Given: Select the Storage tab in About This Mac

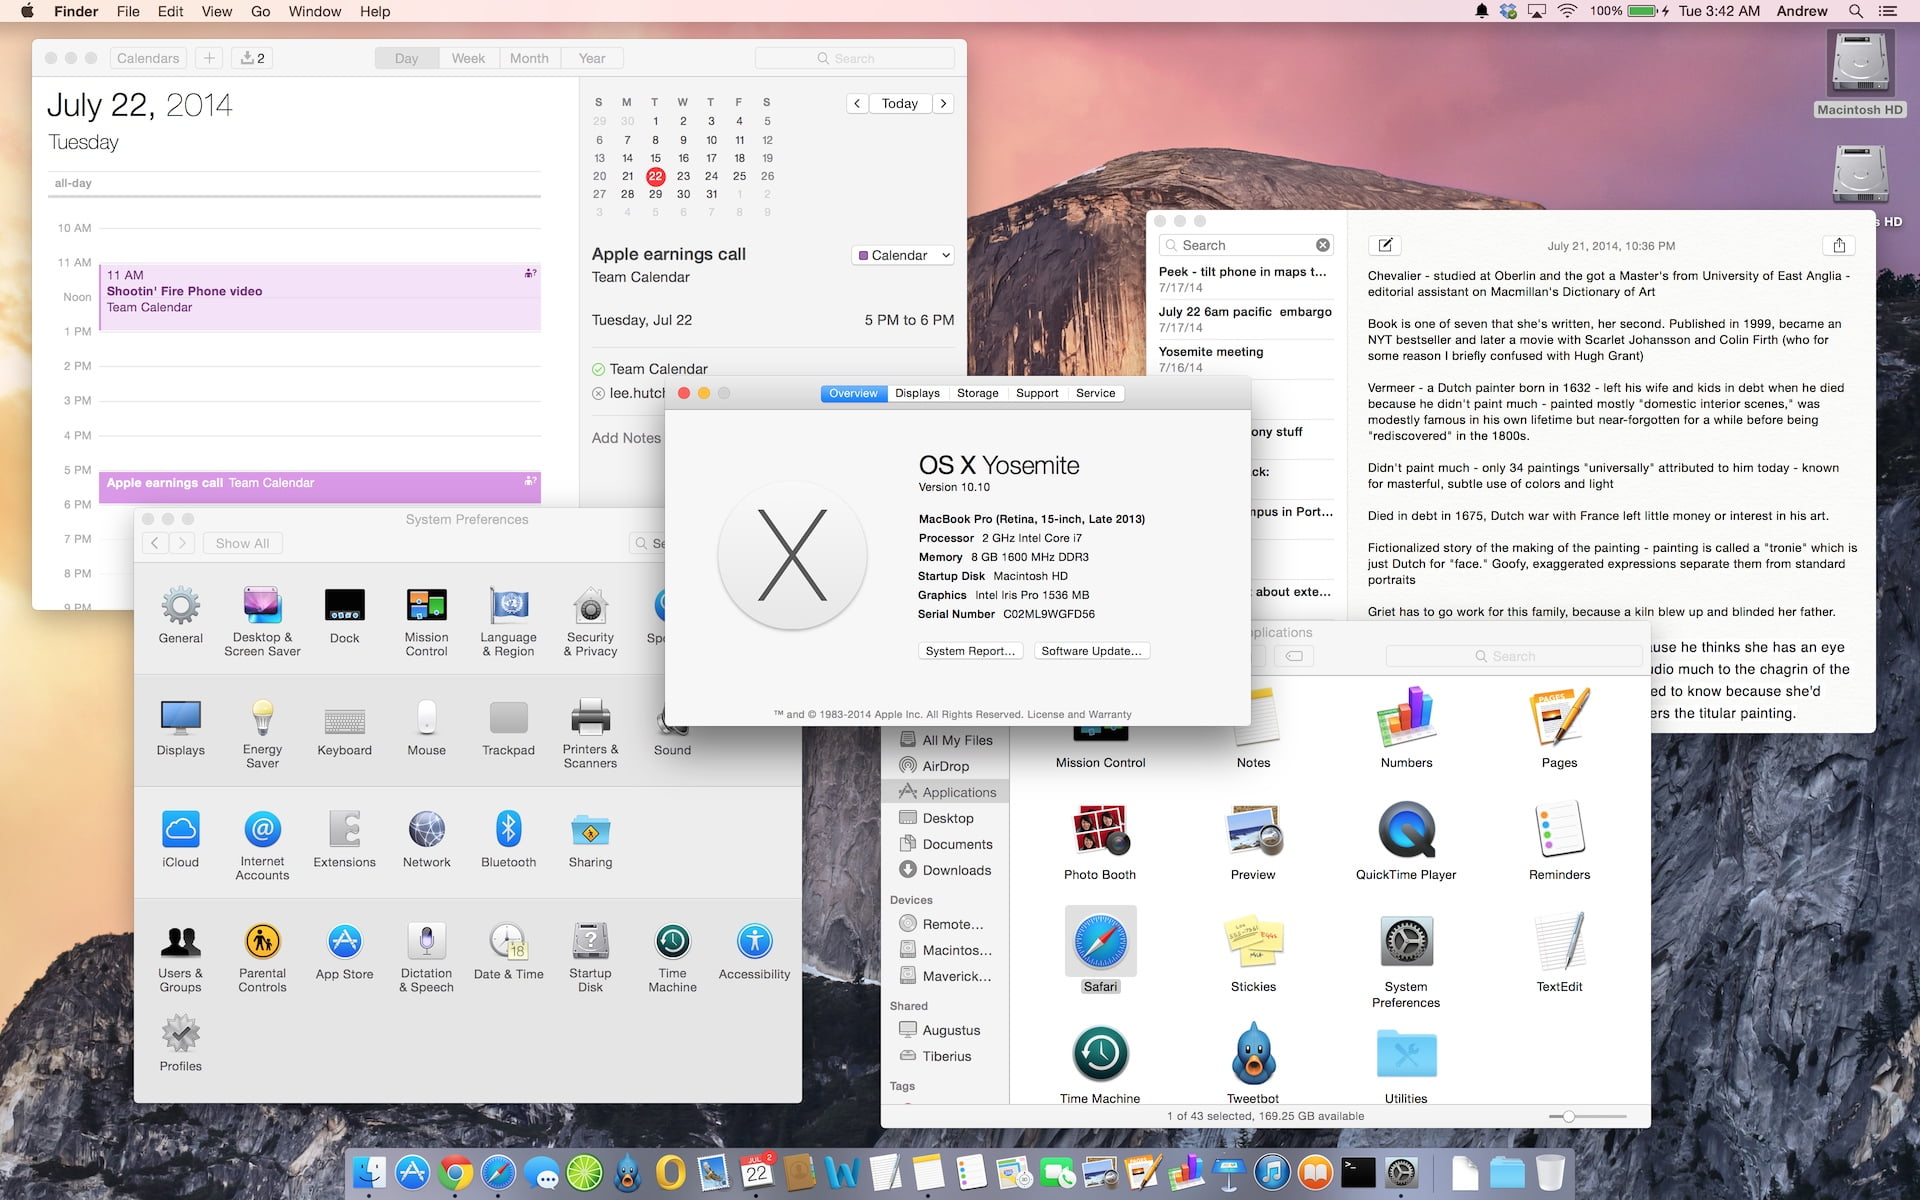Looking at the screenshot, I should pos(976,393).
